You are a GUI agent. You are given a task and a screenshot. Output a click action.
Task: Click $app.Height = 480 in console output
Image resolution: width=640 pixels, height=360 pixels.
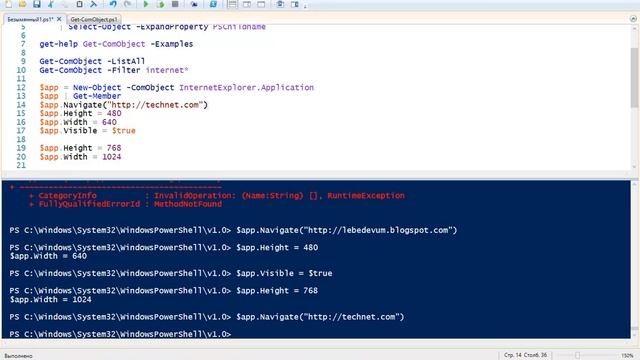[277, 247]
